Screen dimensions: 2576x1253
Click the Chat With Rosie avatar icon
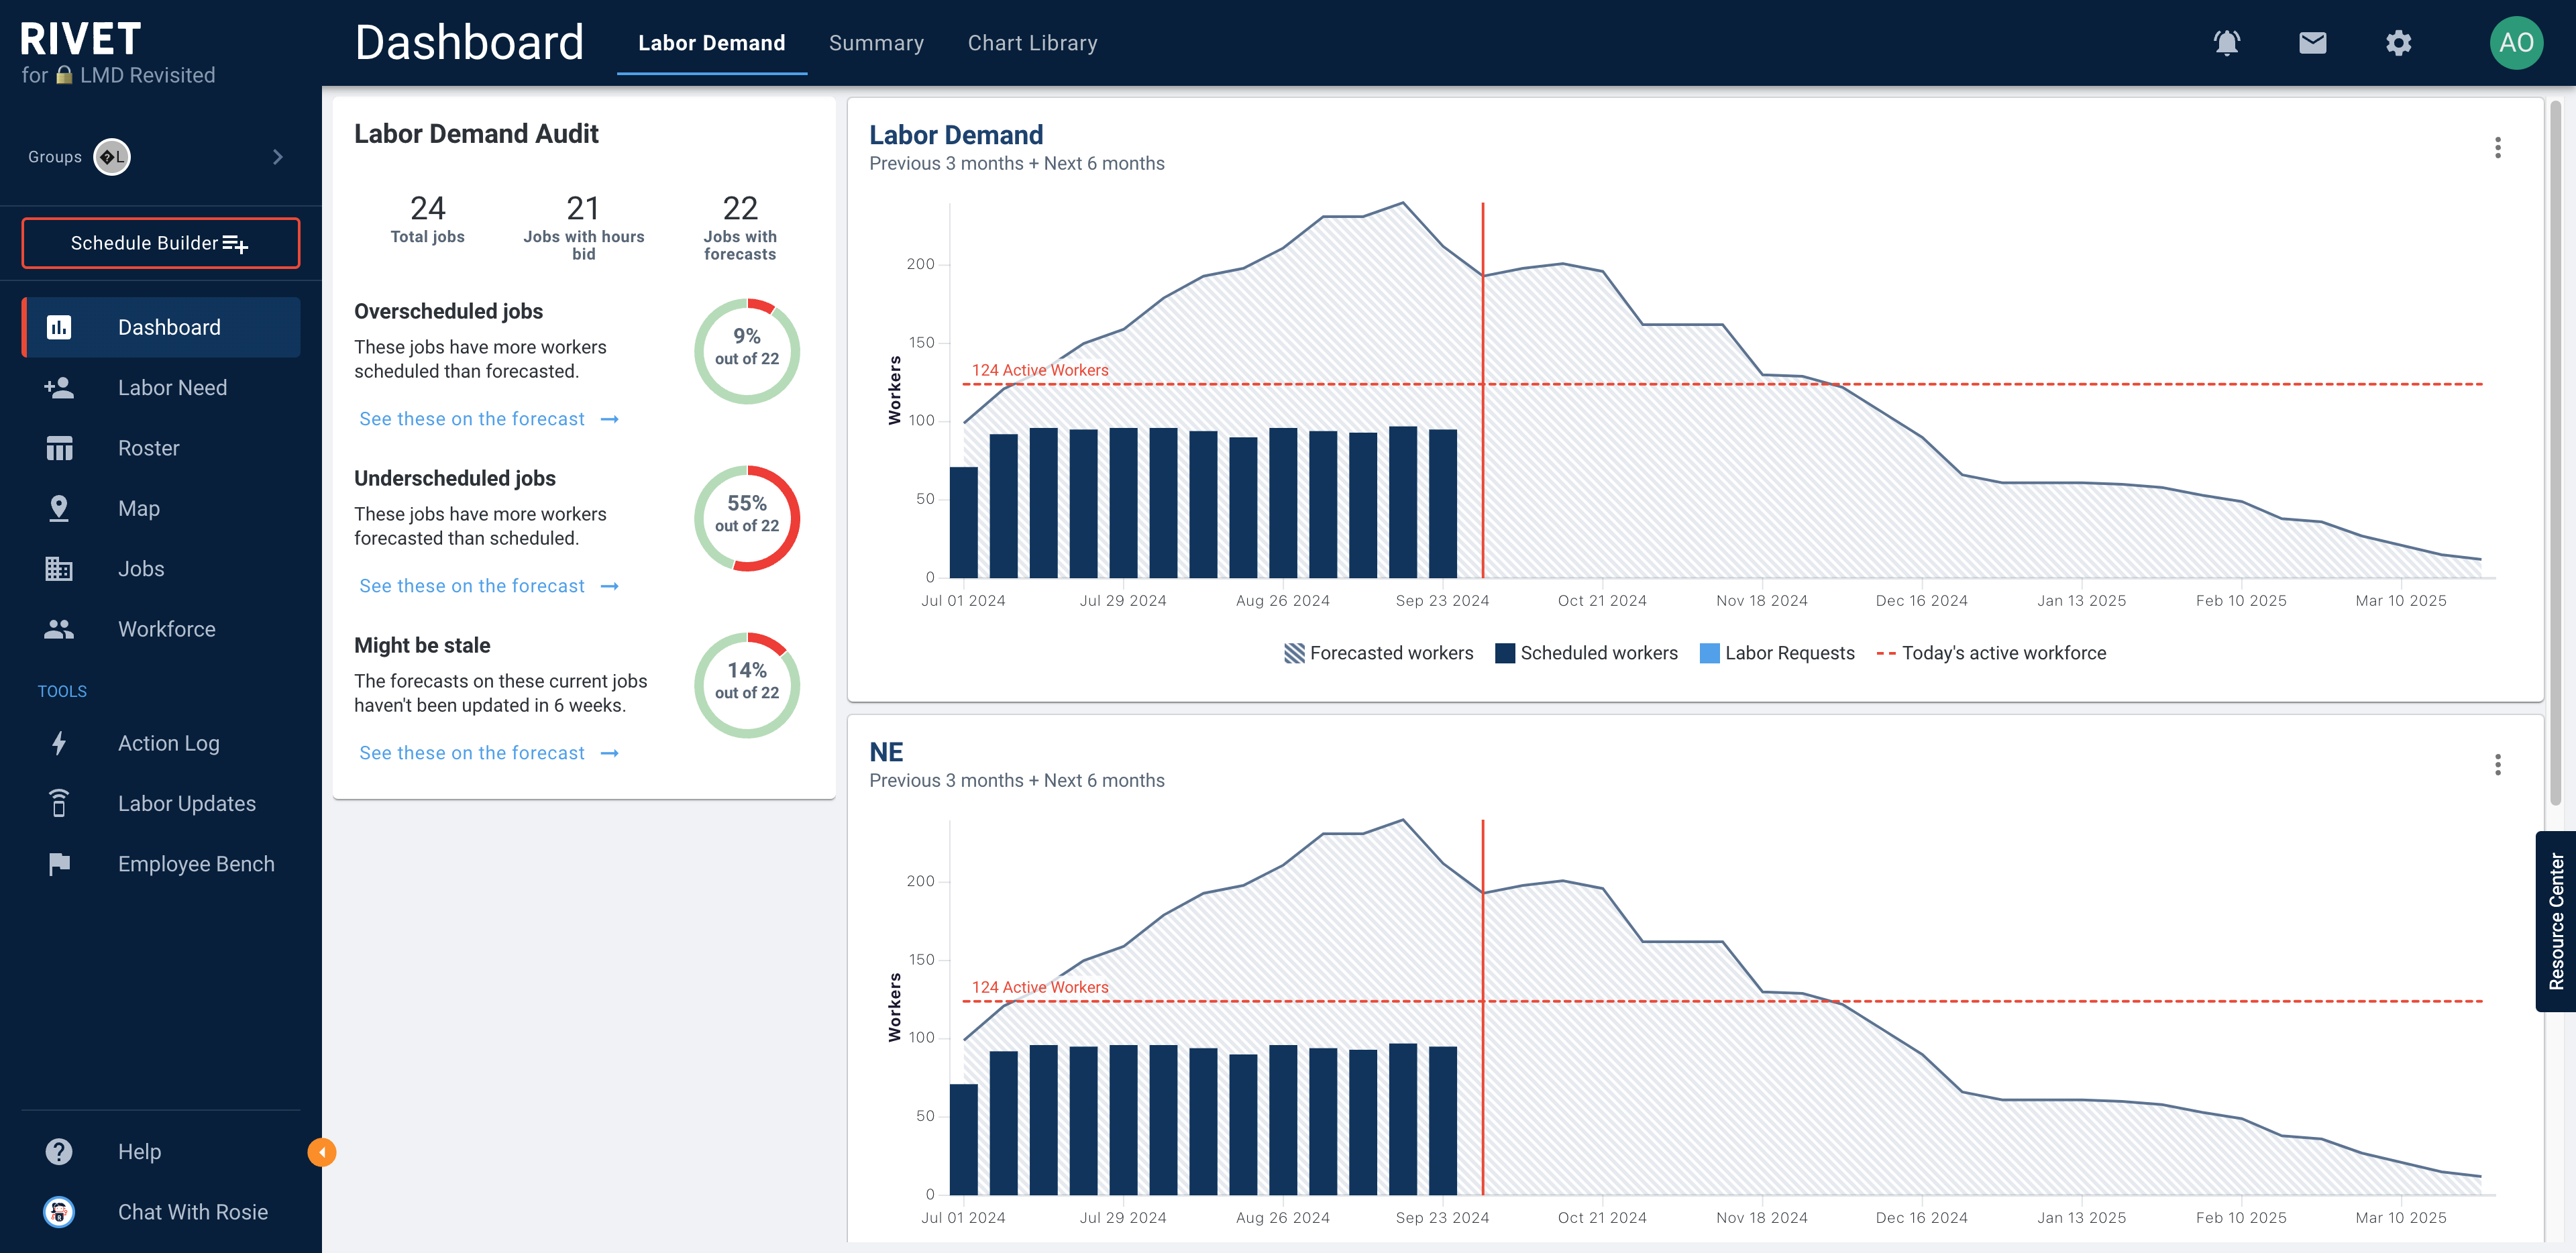59,1212
